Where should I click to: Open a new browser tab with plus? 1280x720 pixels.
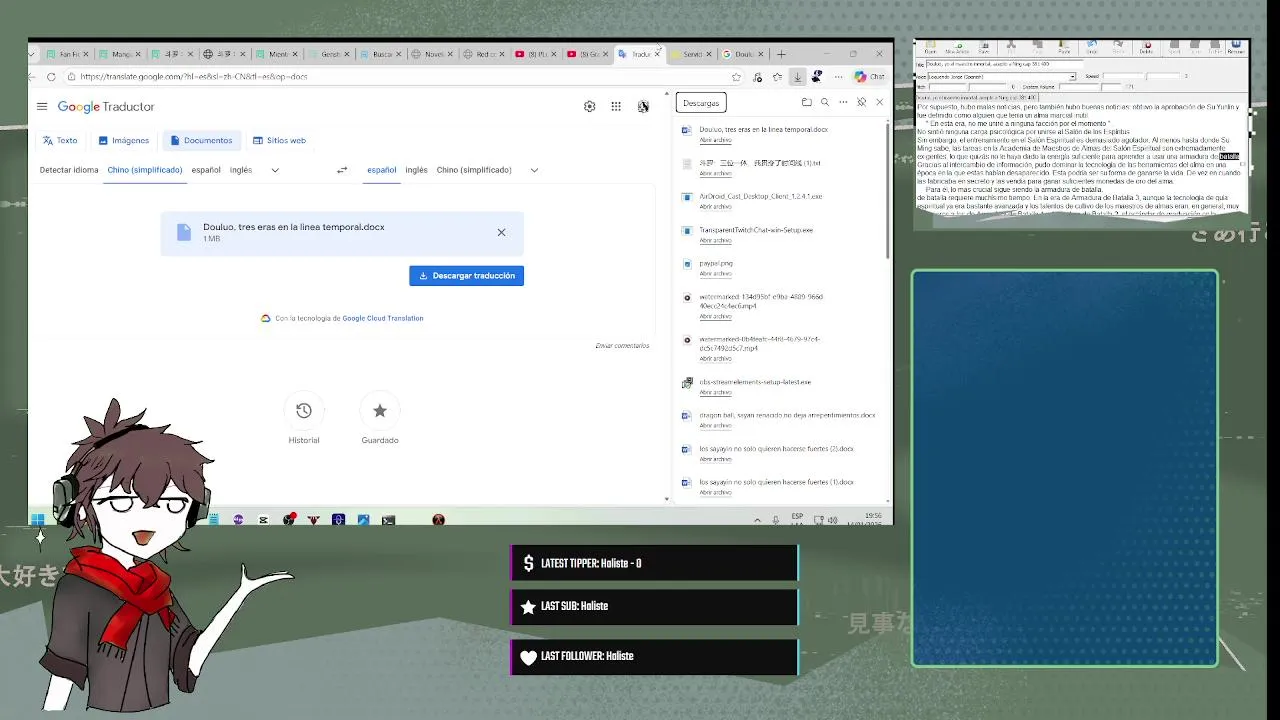[x=781, y=54]
